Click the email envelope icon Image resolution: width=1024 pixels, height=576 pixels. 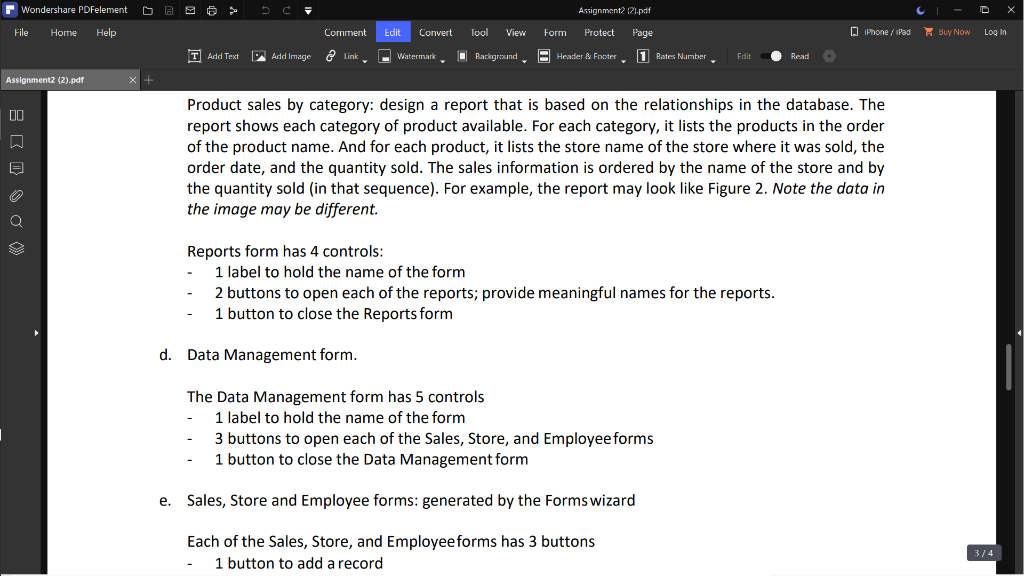coord(190,10)
